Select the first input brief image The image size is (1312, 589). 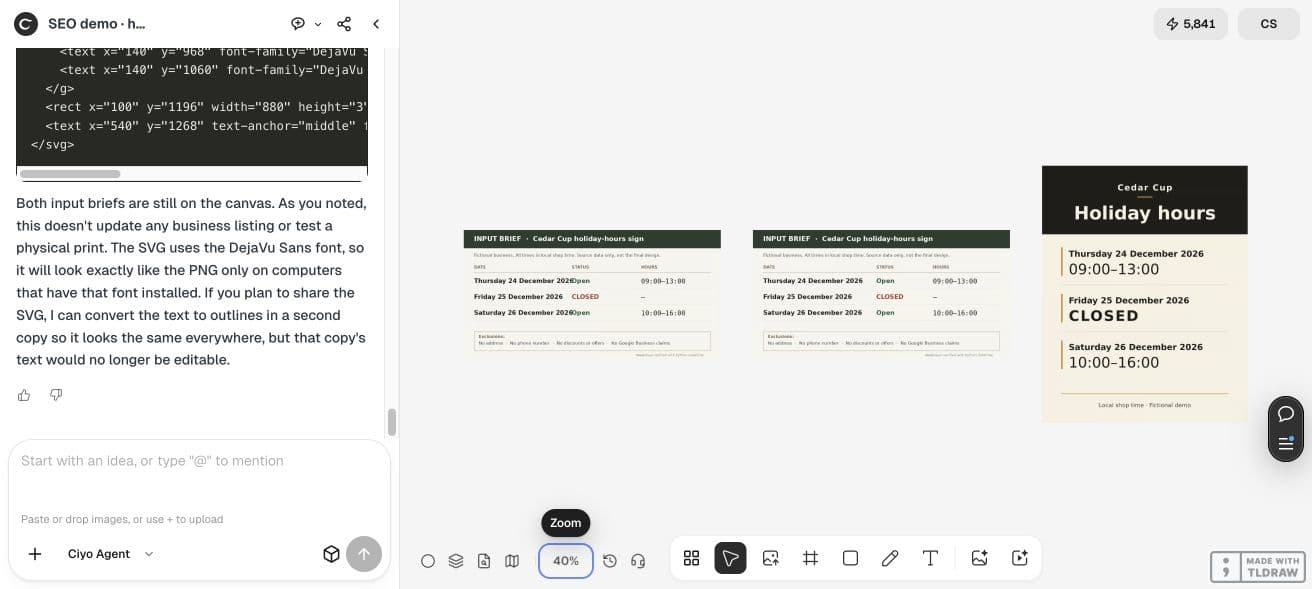pos(592,295)
